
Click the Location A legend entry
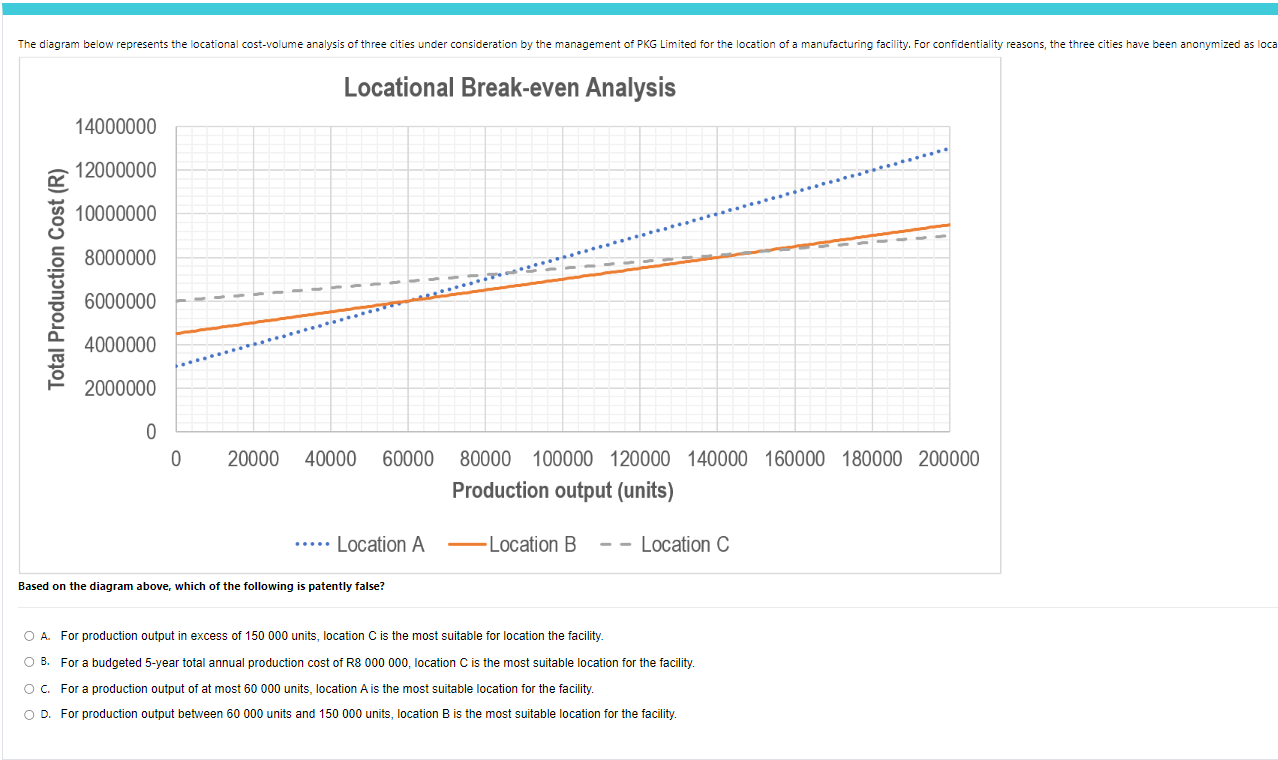click(380, 544)
